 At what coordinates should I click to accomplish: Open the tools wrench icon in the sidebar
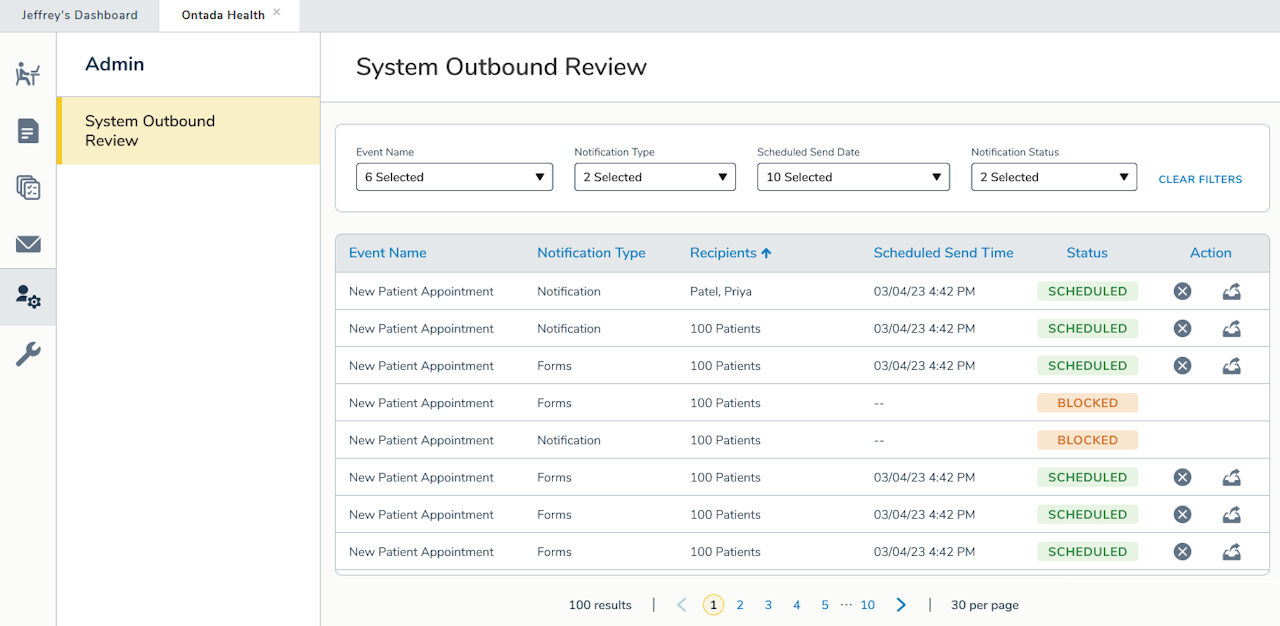pos(28,353)
